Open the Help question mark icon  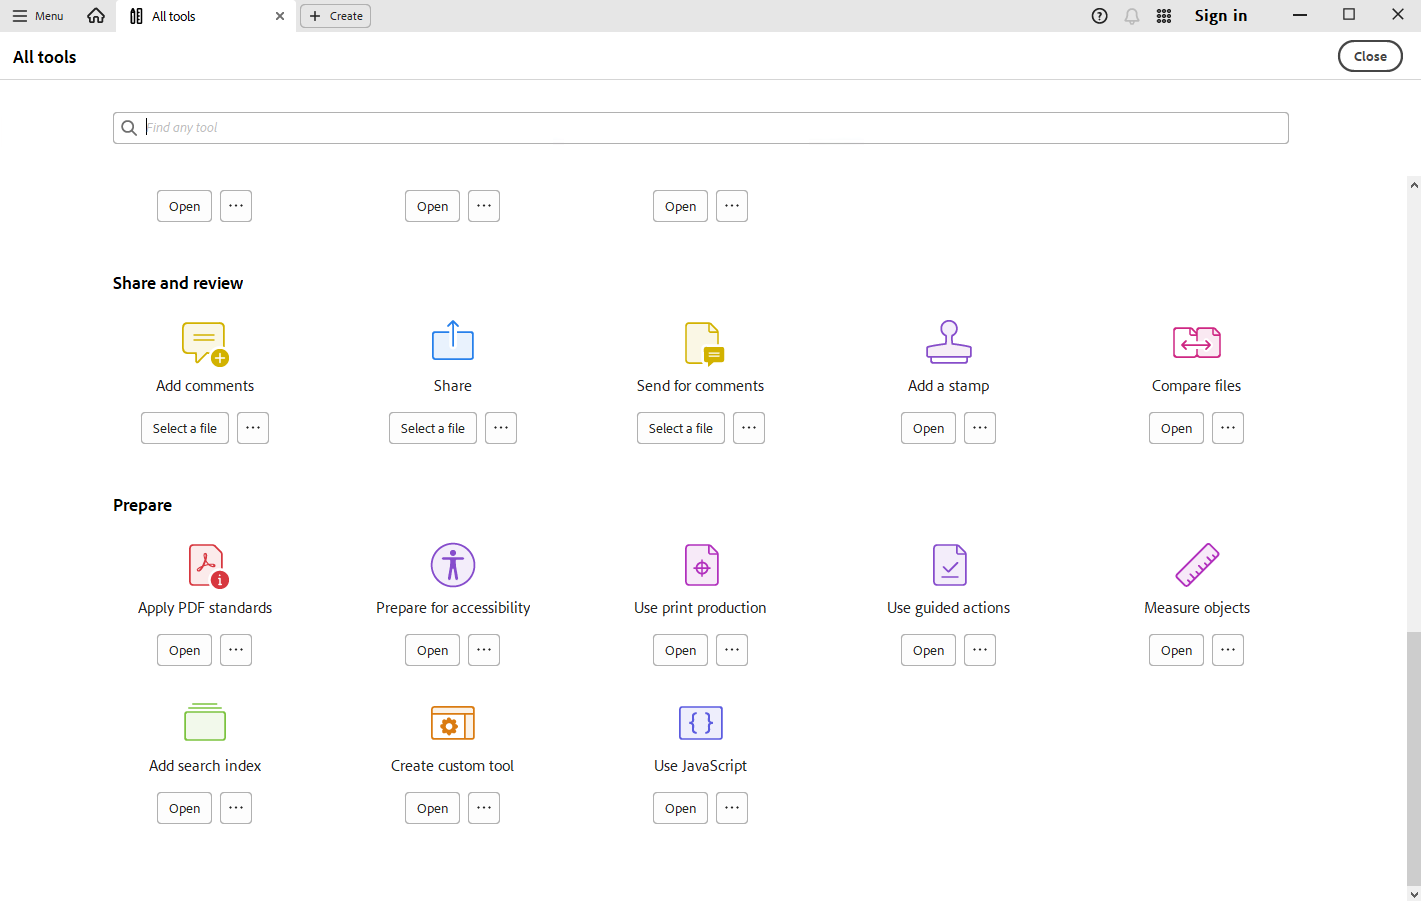1099,16
